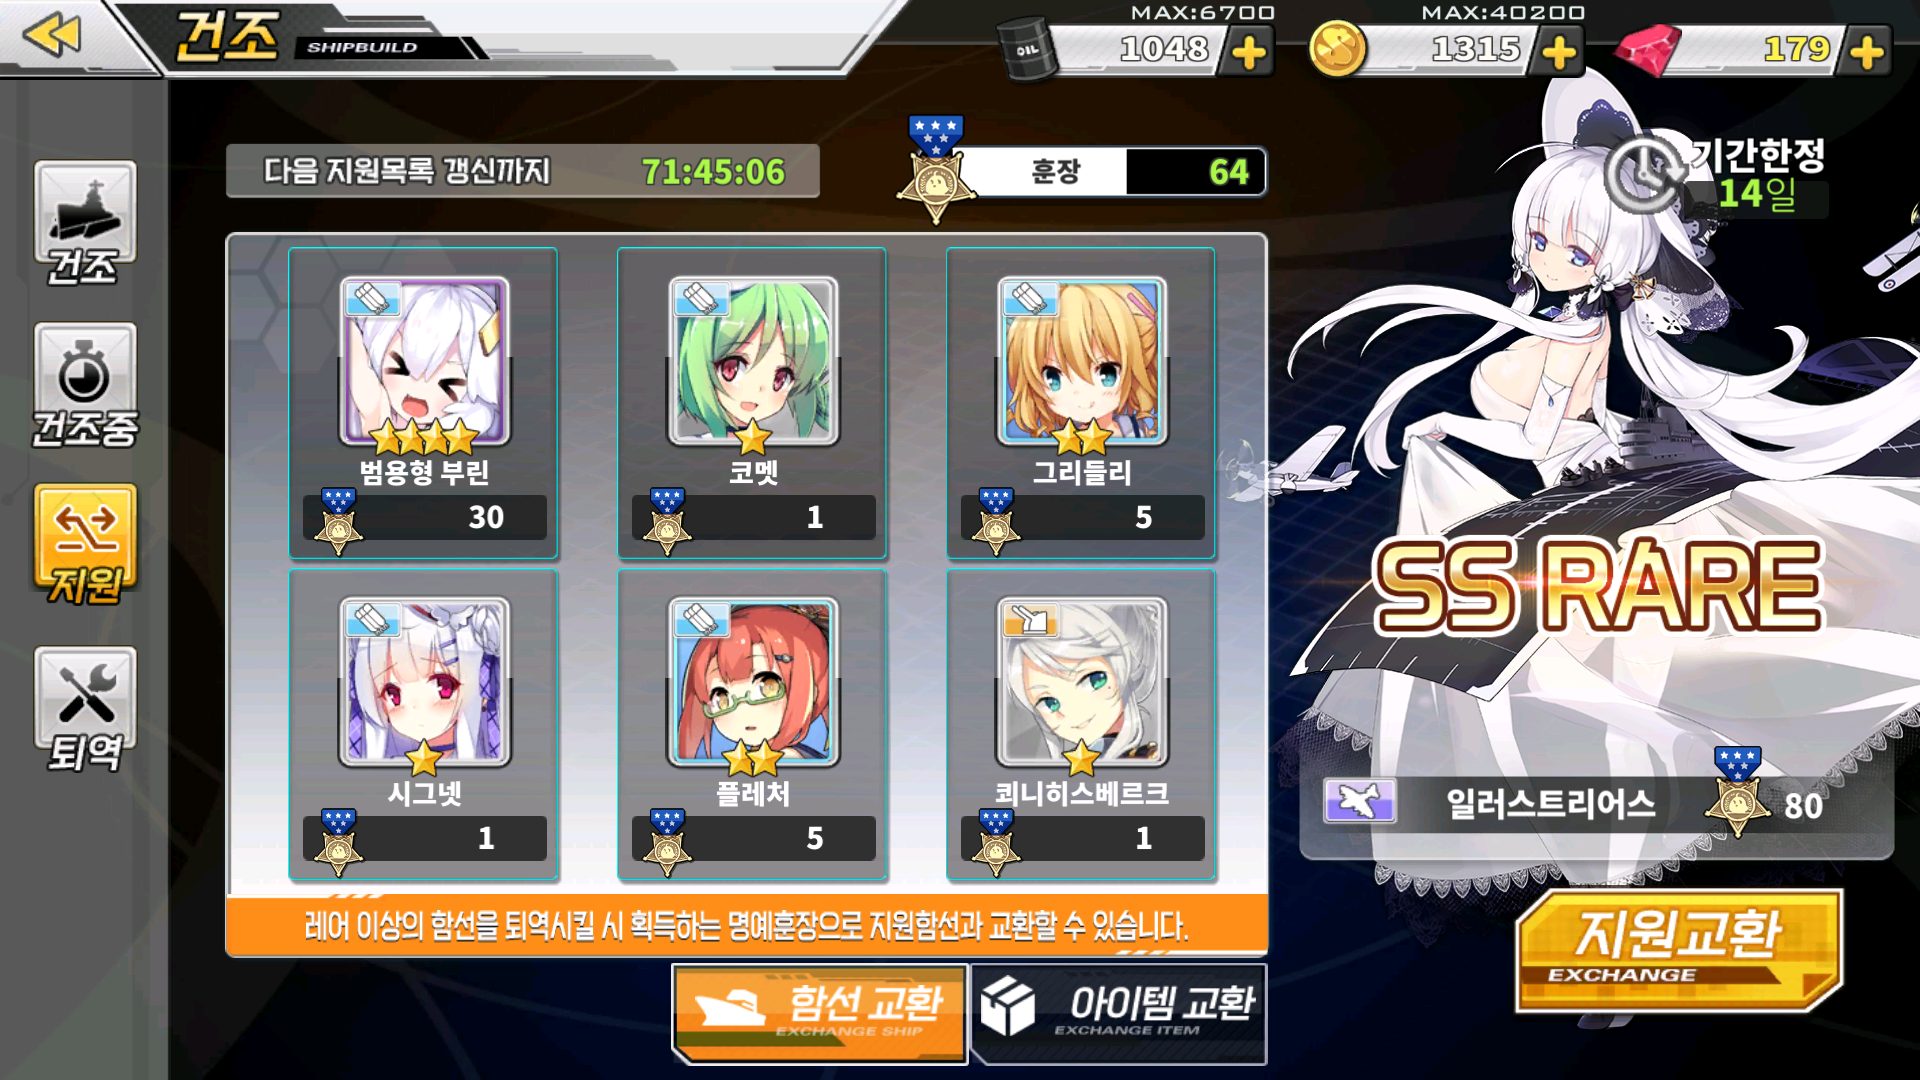
Task: Click the 지원교환 EXCHANGE button
Action: tap(1679, 950)
